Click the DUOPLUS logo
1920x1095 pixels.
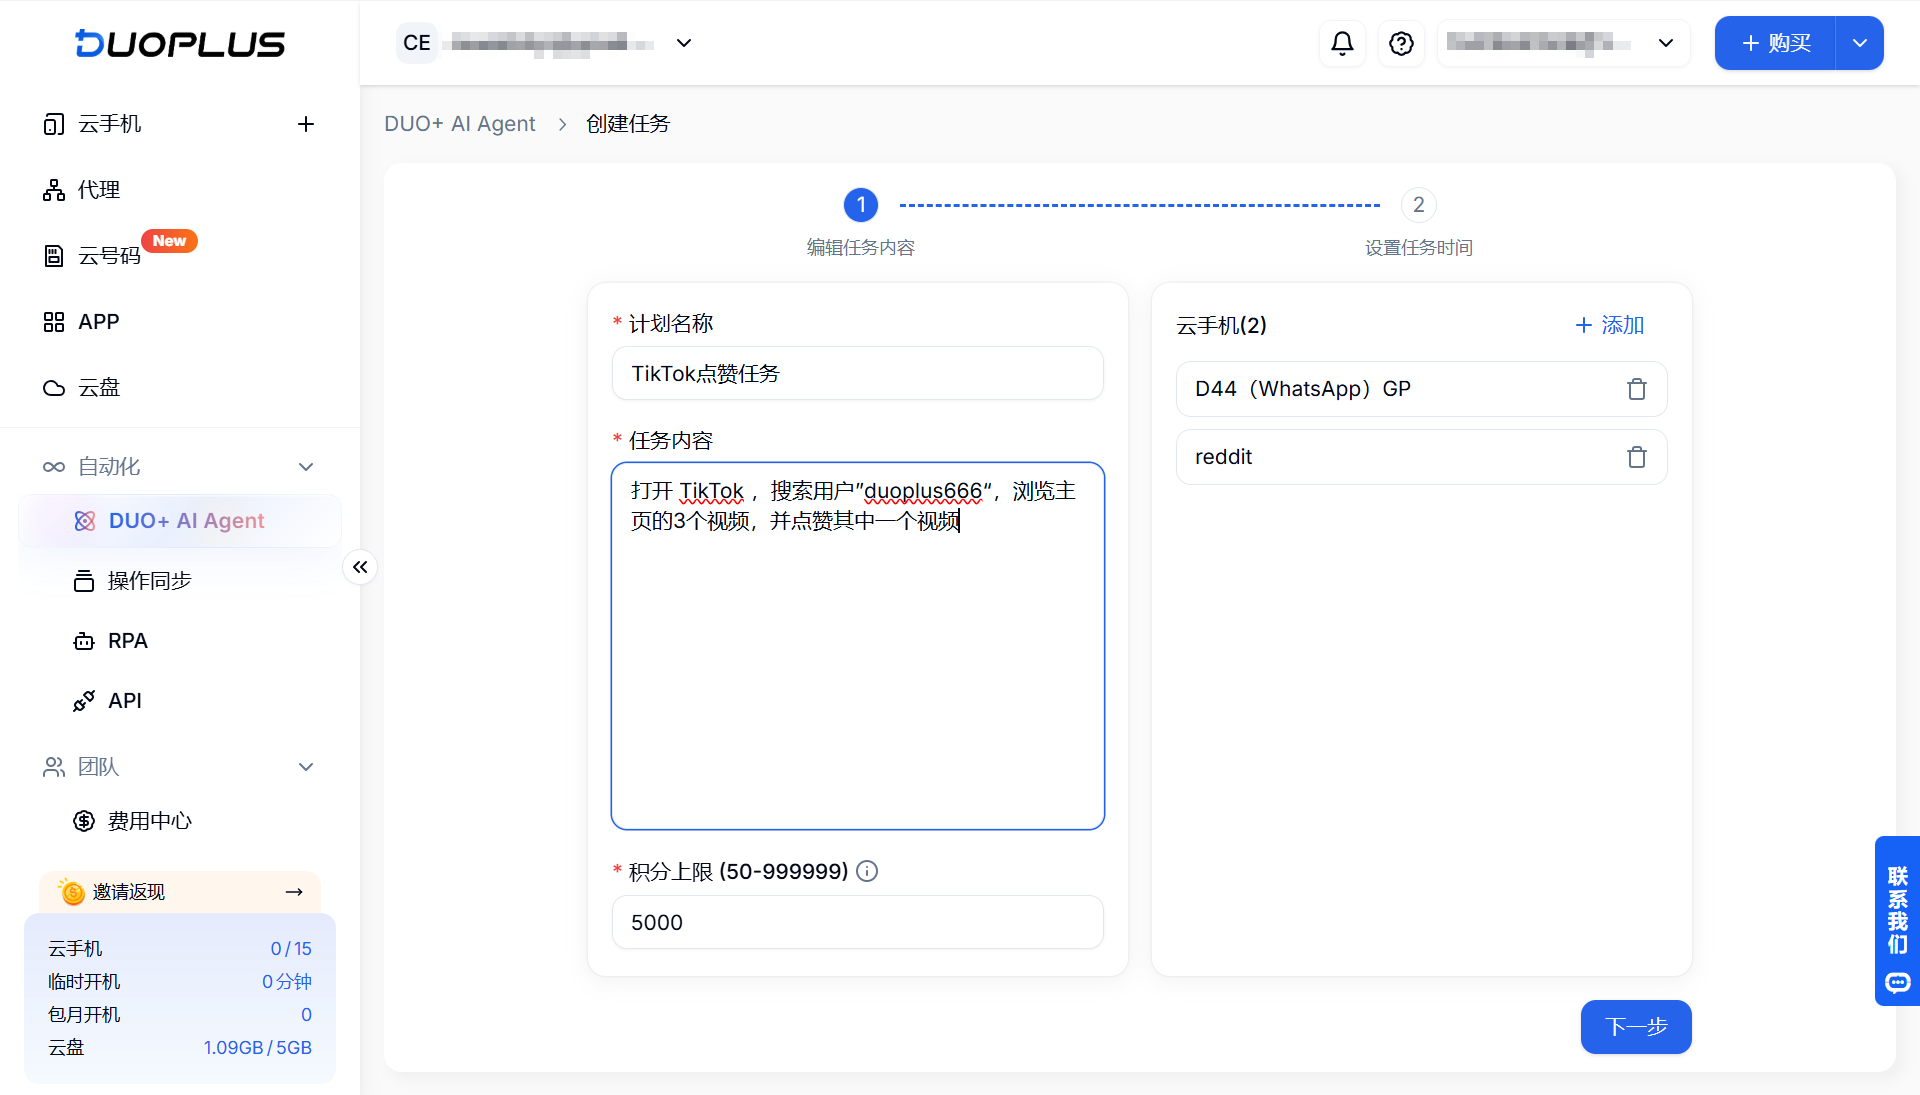[x=180, y=43]
